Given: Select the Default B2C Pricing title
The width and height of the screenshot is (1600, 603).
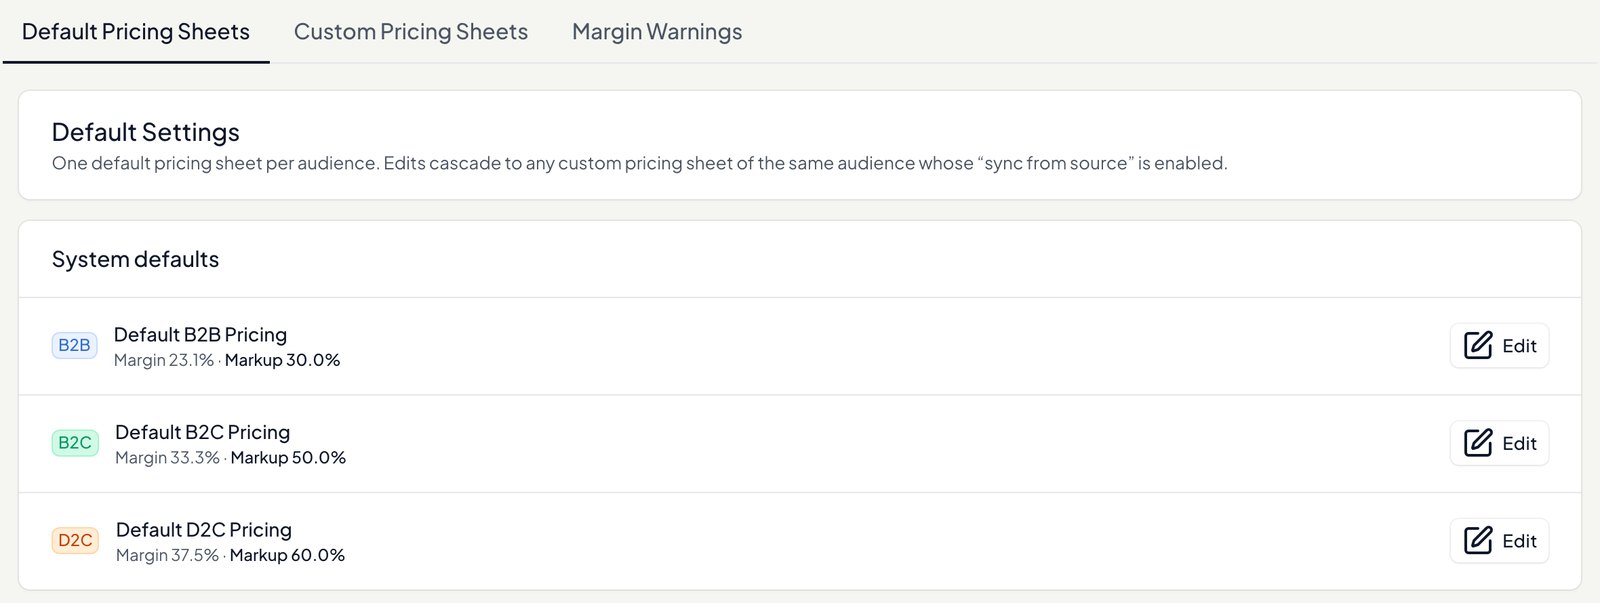Looking at the screenshot, I should pyautogui.click(x=202, y=432).
